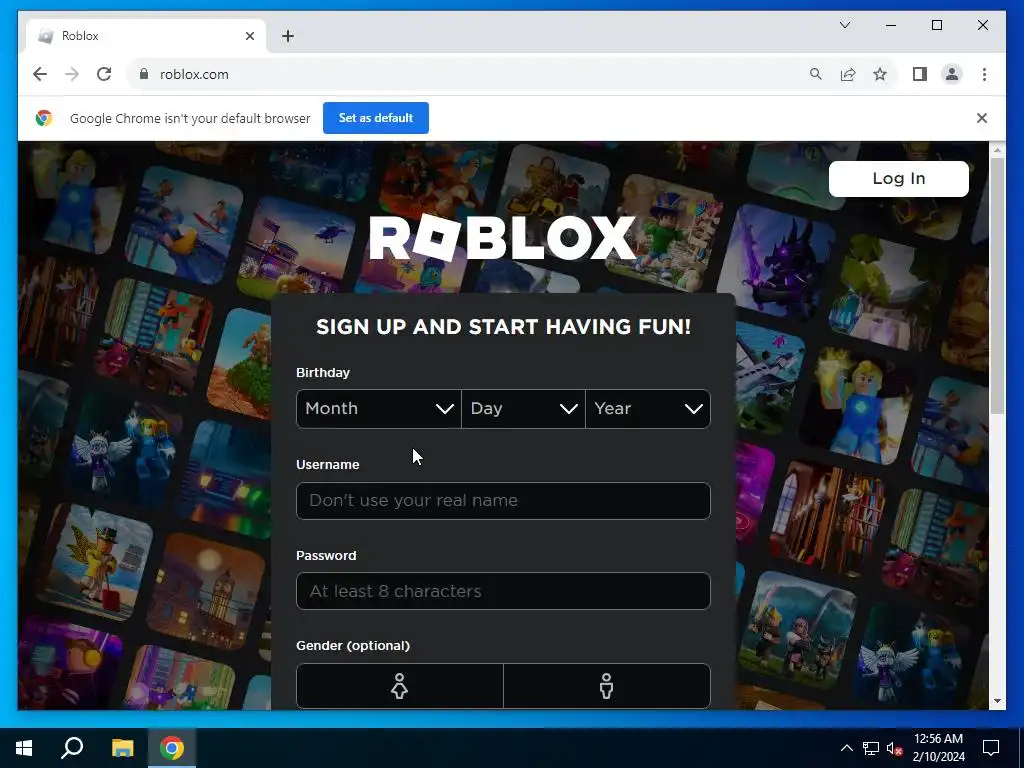Dismiss the default browser notification bar
Viewport: 1024px width, 768px height.
(982, 118)
